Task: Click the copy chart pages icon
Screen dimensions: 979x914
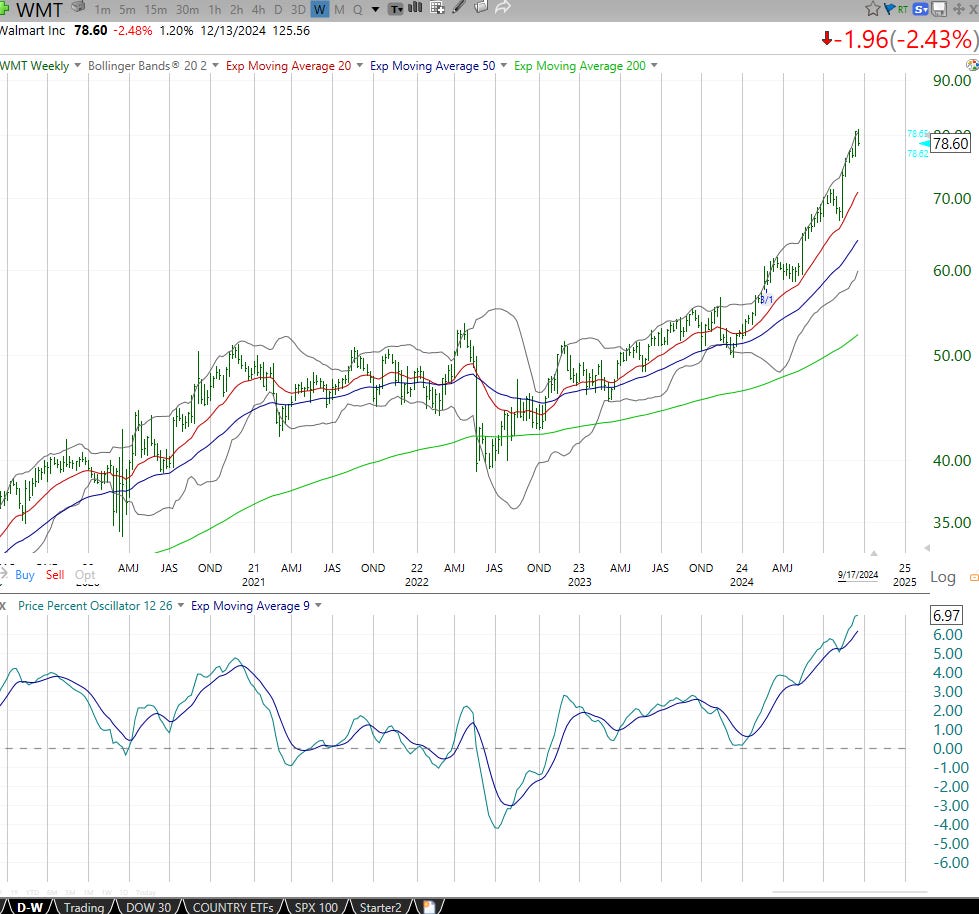Action: coord(481,7)
